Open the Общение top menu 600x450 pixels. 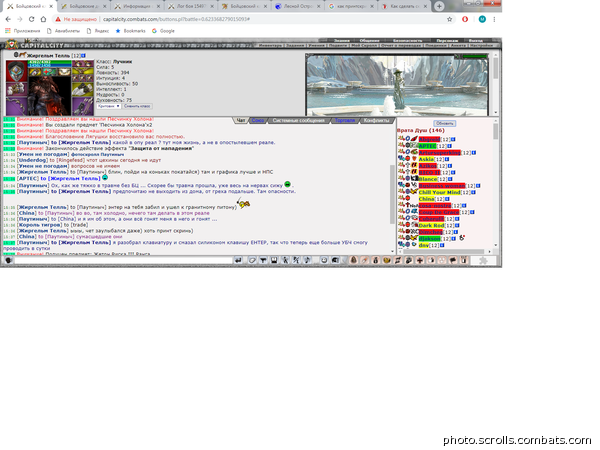(369, 40)
